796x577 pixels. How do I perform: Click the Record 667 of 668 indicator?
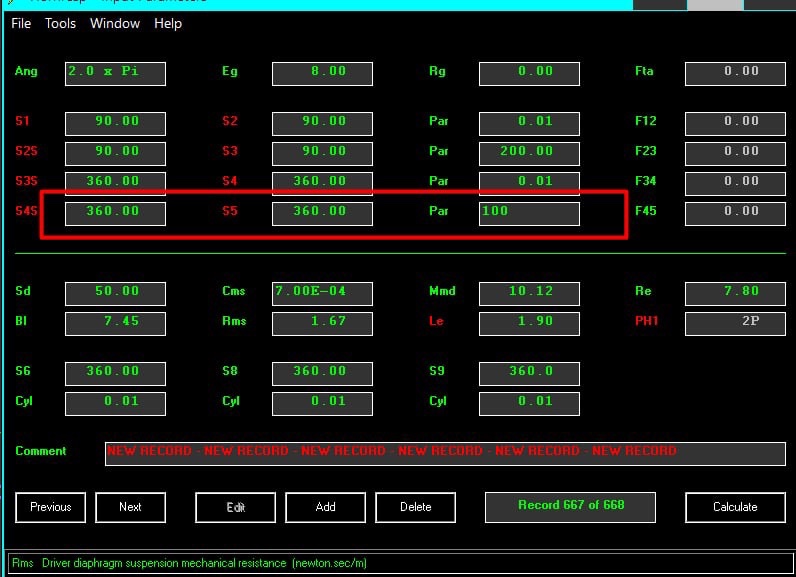point(570,507)
